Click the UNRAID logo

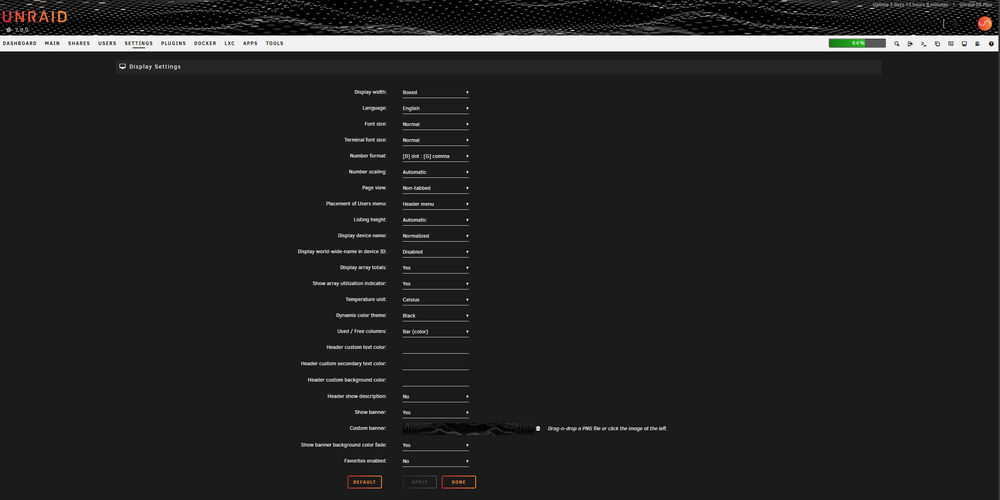tap(34, 17)
